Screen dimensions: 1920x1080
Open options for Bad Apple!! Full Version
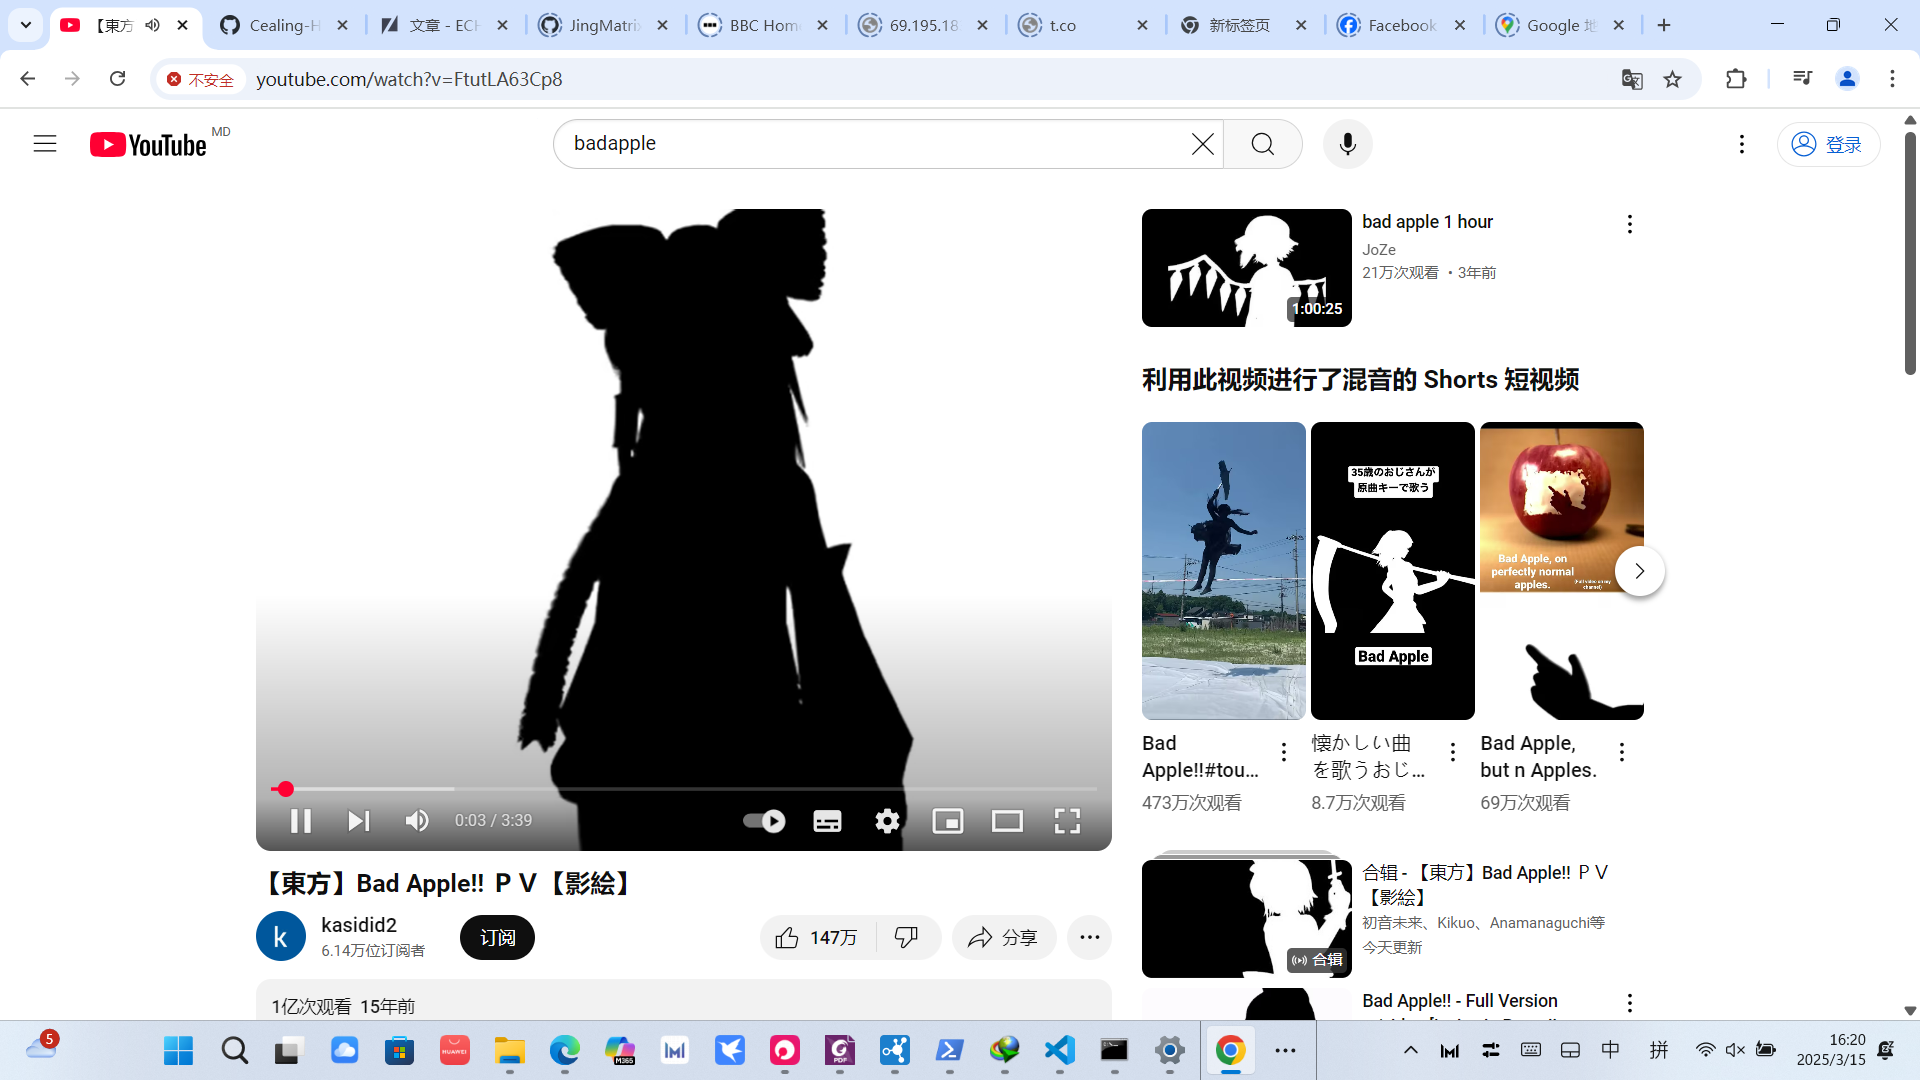coord(1630,1003)
